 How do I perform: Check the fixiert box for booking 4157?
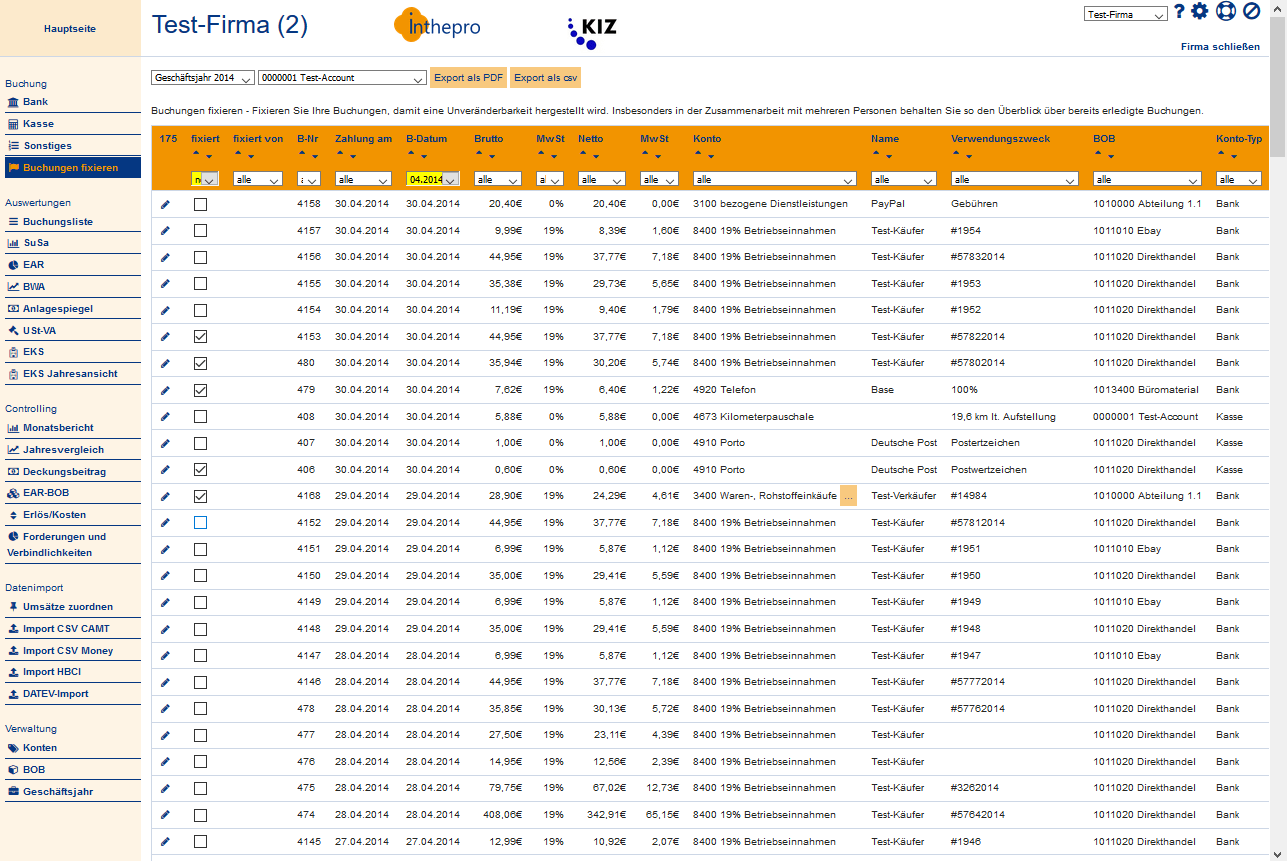(200, 231)
